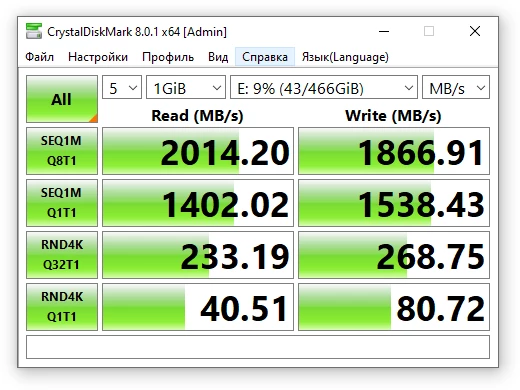Image resolution: width=520 pixels, height=390 pixels.
Task: Click the 268.75 write result
Action: point(394,255)
